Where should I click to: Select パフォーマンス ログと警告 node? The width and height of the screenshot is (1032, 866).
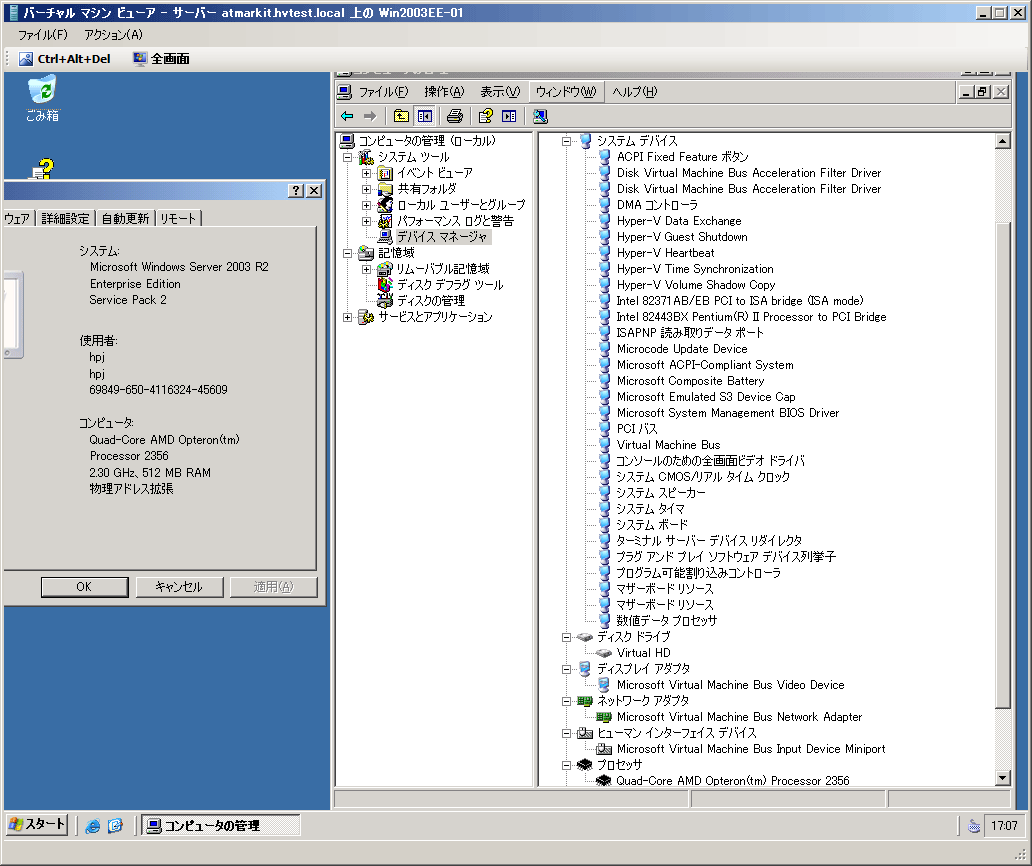pos(455,221)
